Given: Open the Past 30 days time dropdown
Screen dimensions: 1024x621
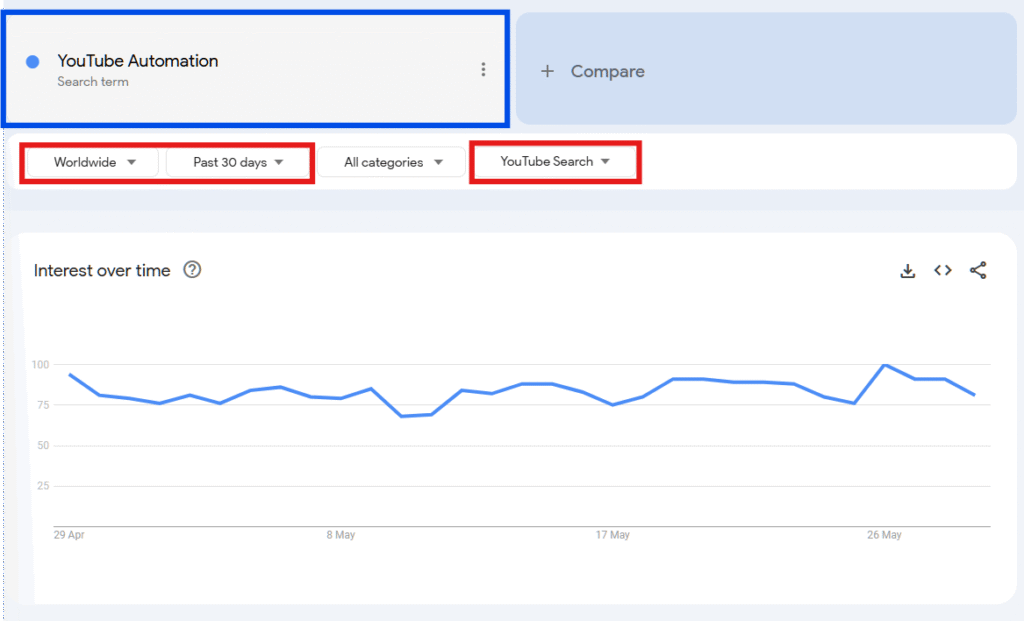Looking at the screenshot, I should (238, 162).
